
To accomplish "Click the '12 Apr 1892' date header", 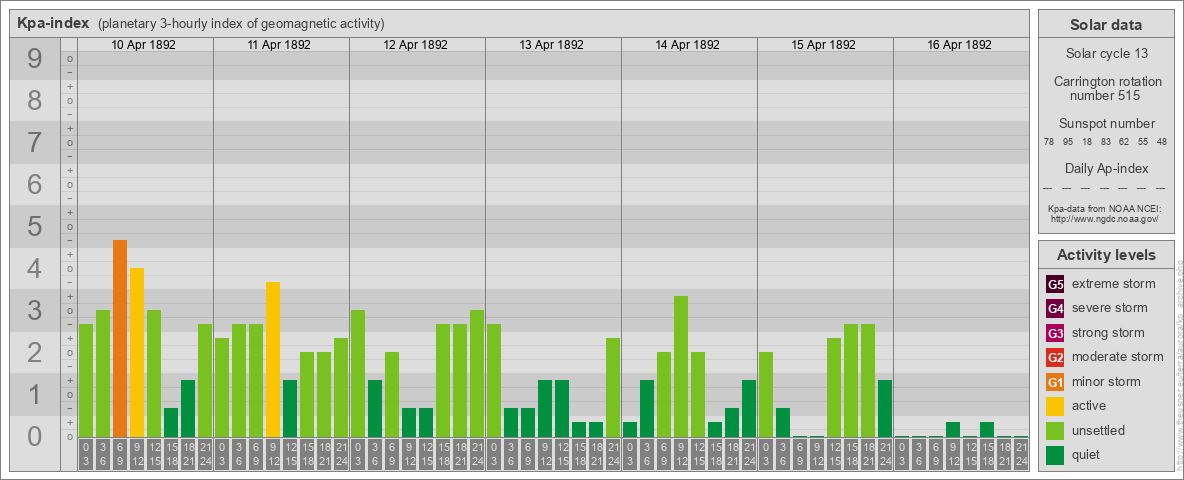I will click(415, 45).
